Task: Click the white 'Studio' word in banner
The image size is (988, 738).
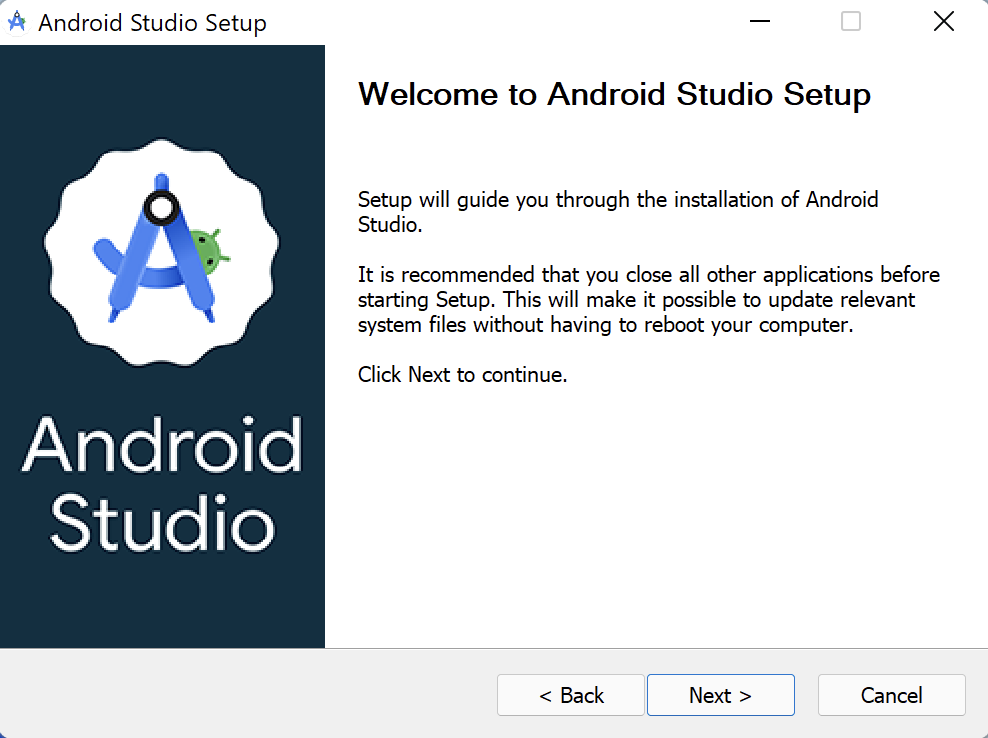Action: 162,520
